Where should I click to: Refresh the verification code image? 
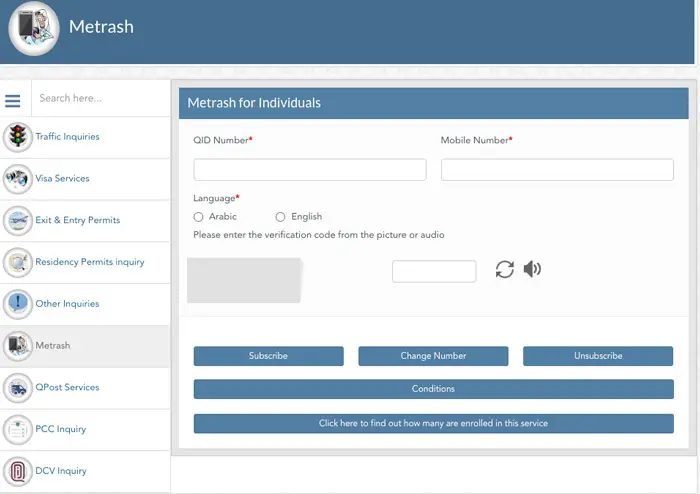(x=504, y=269)
